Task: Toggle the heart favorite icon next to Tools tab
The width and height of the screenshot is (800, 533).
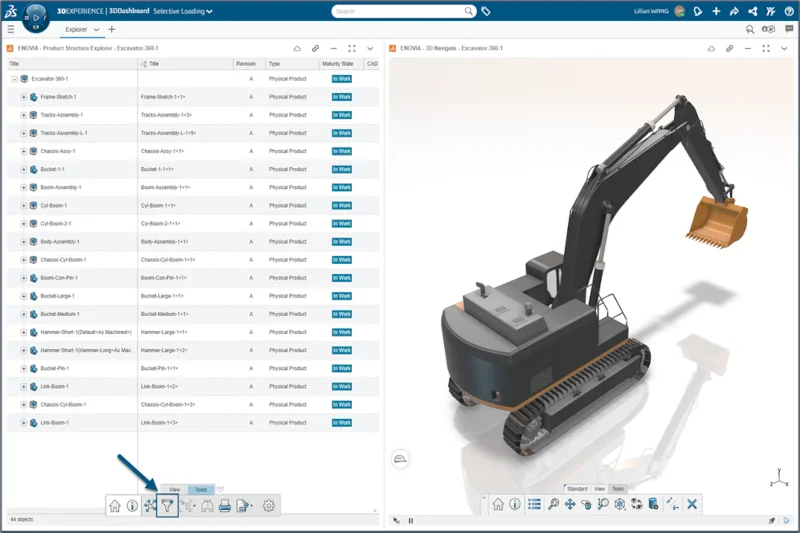Action: (221, 489)
